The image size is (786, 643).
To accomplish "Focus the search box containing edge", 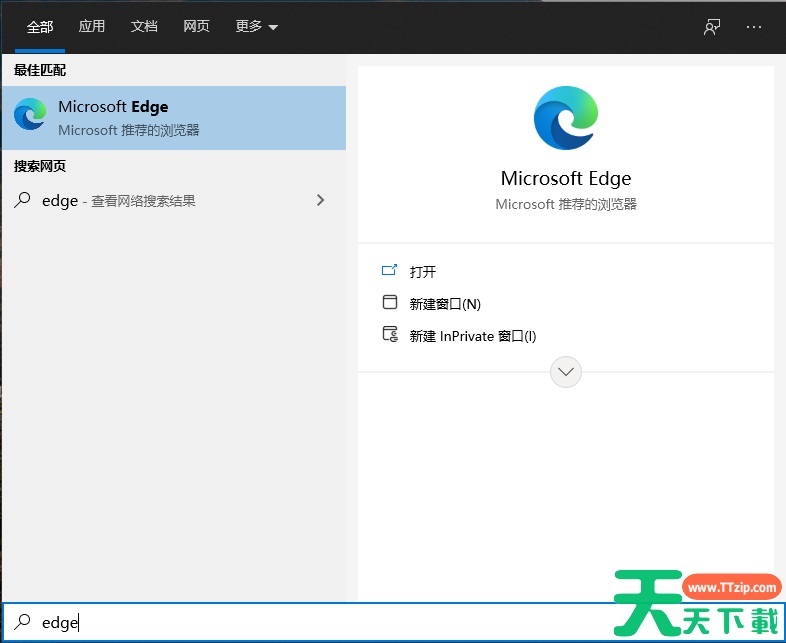I will tap(300, 622).
